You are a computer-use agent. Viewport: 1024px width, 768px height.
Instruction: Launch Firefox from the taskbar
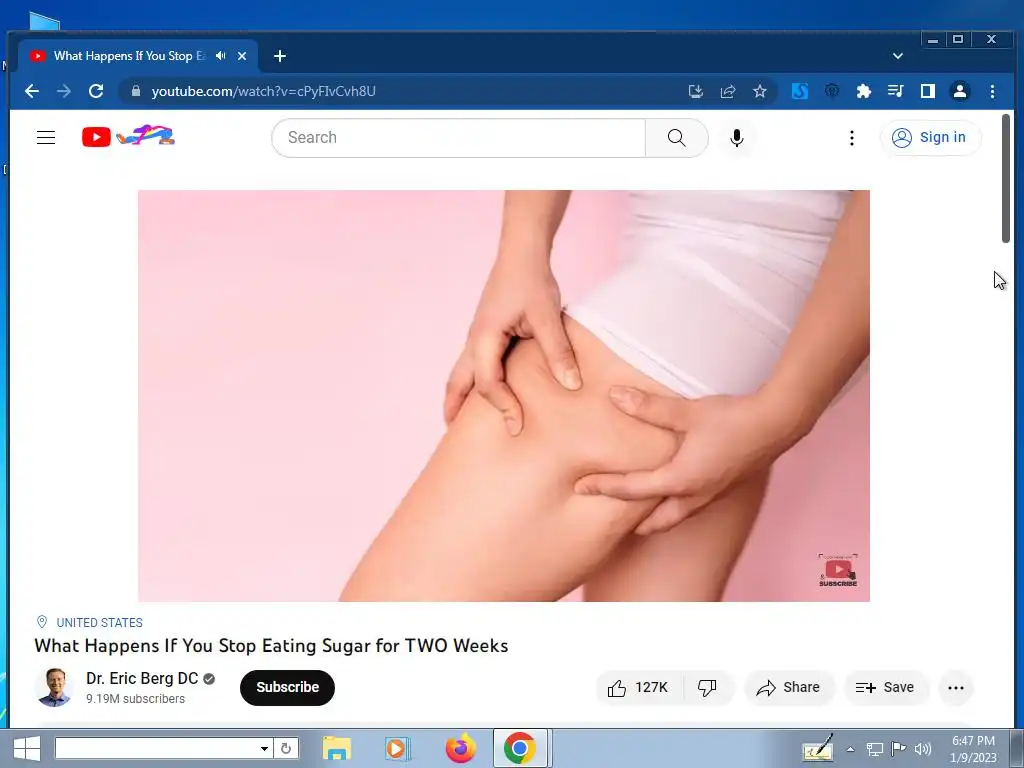[x=460, y=748]
